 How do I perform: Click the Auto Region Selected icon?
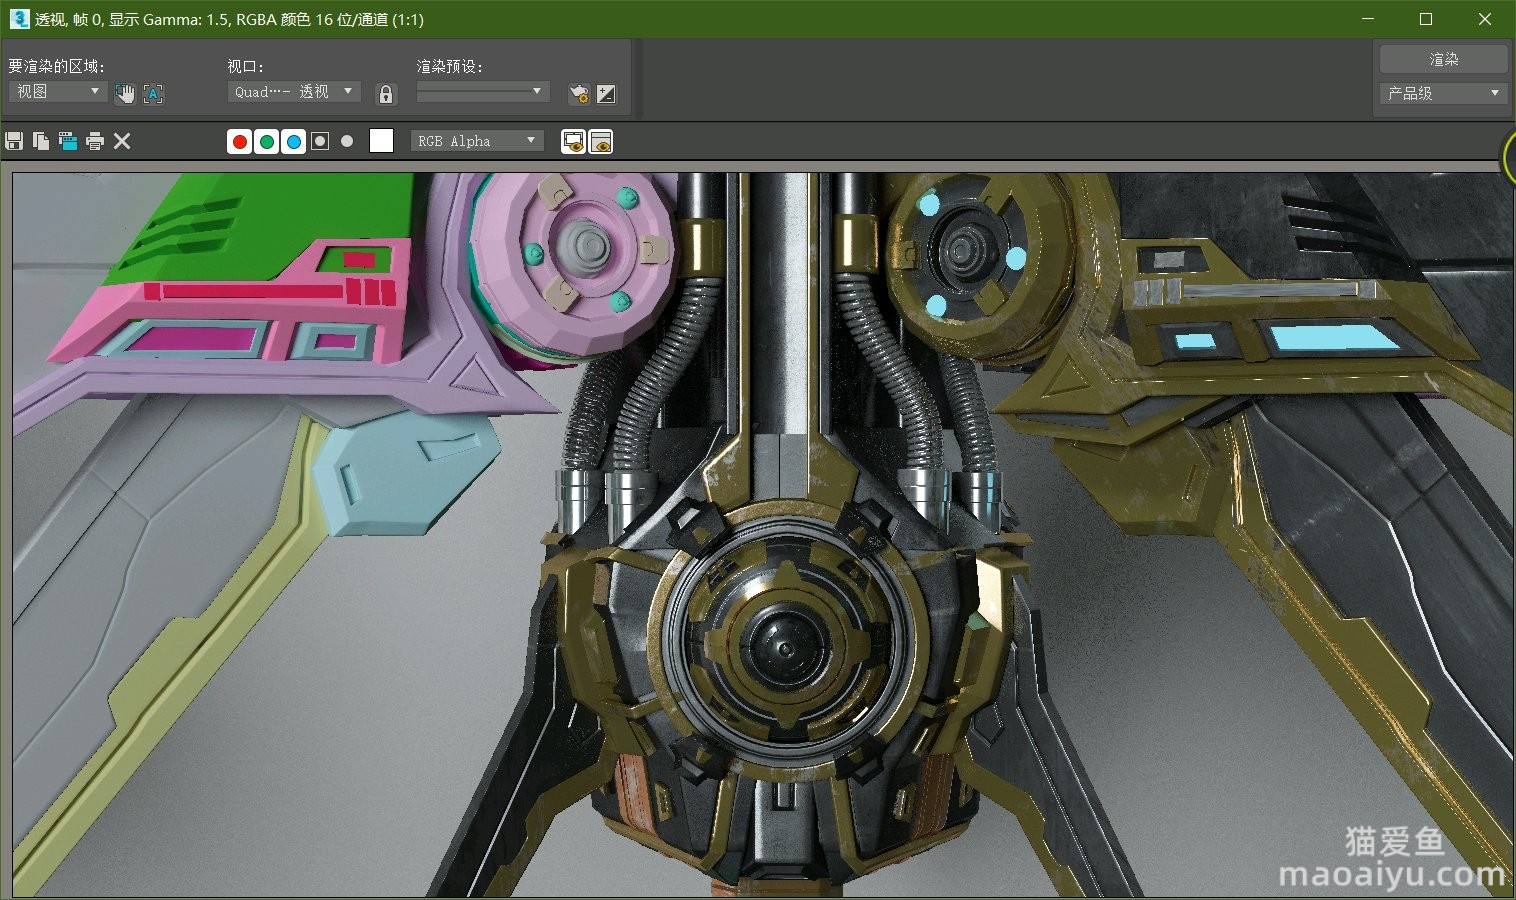click(x=153, y=94)
